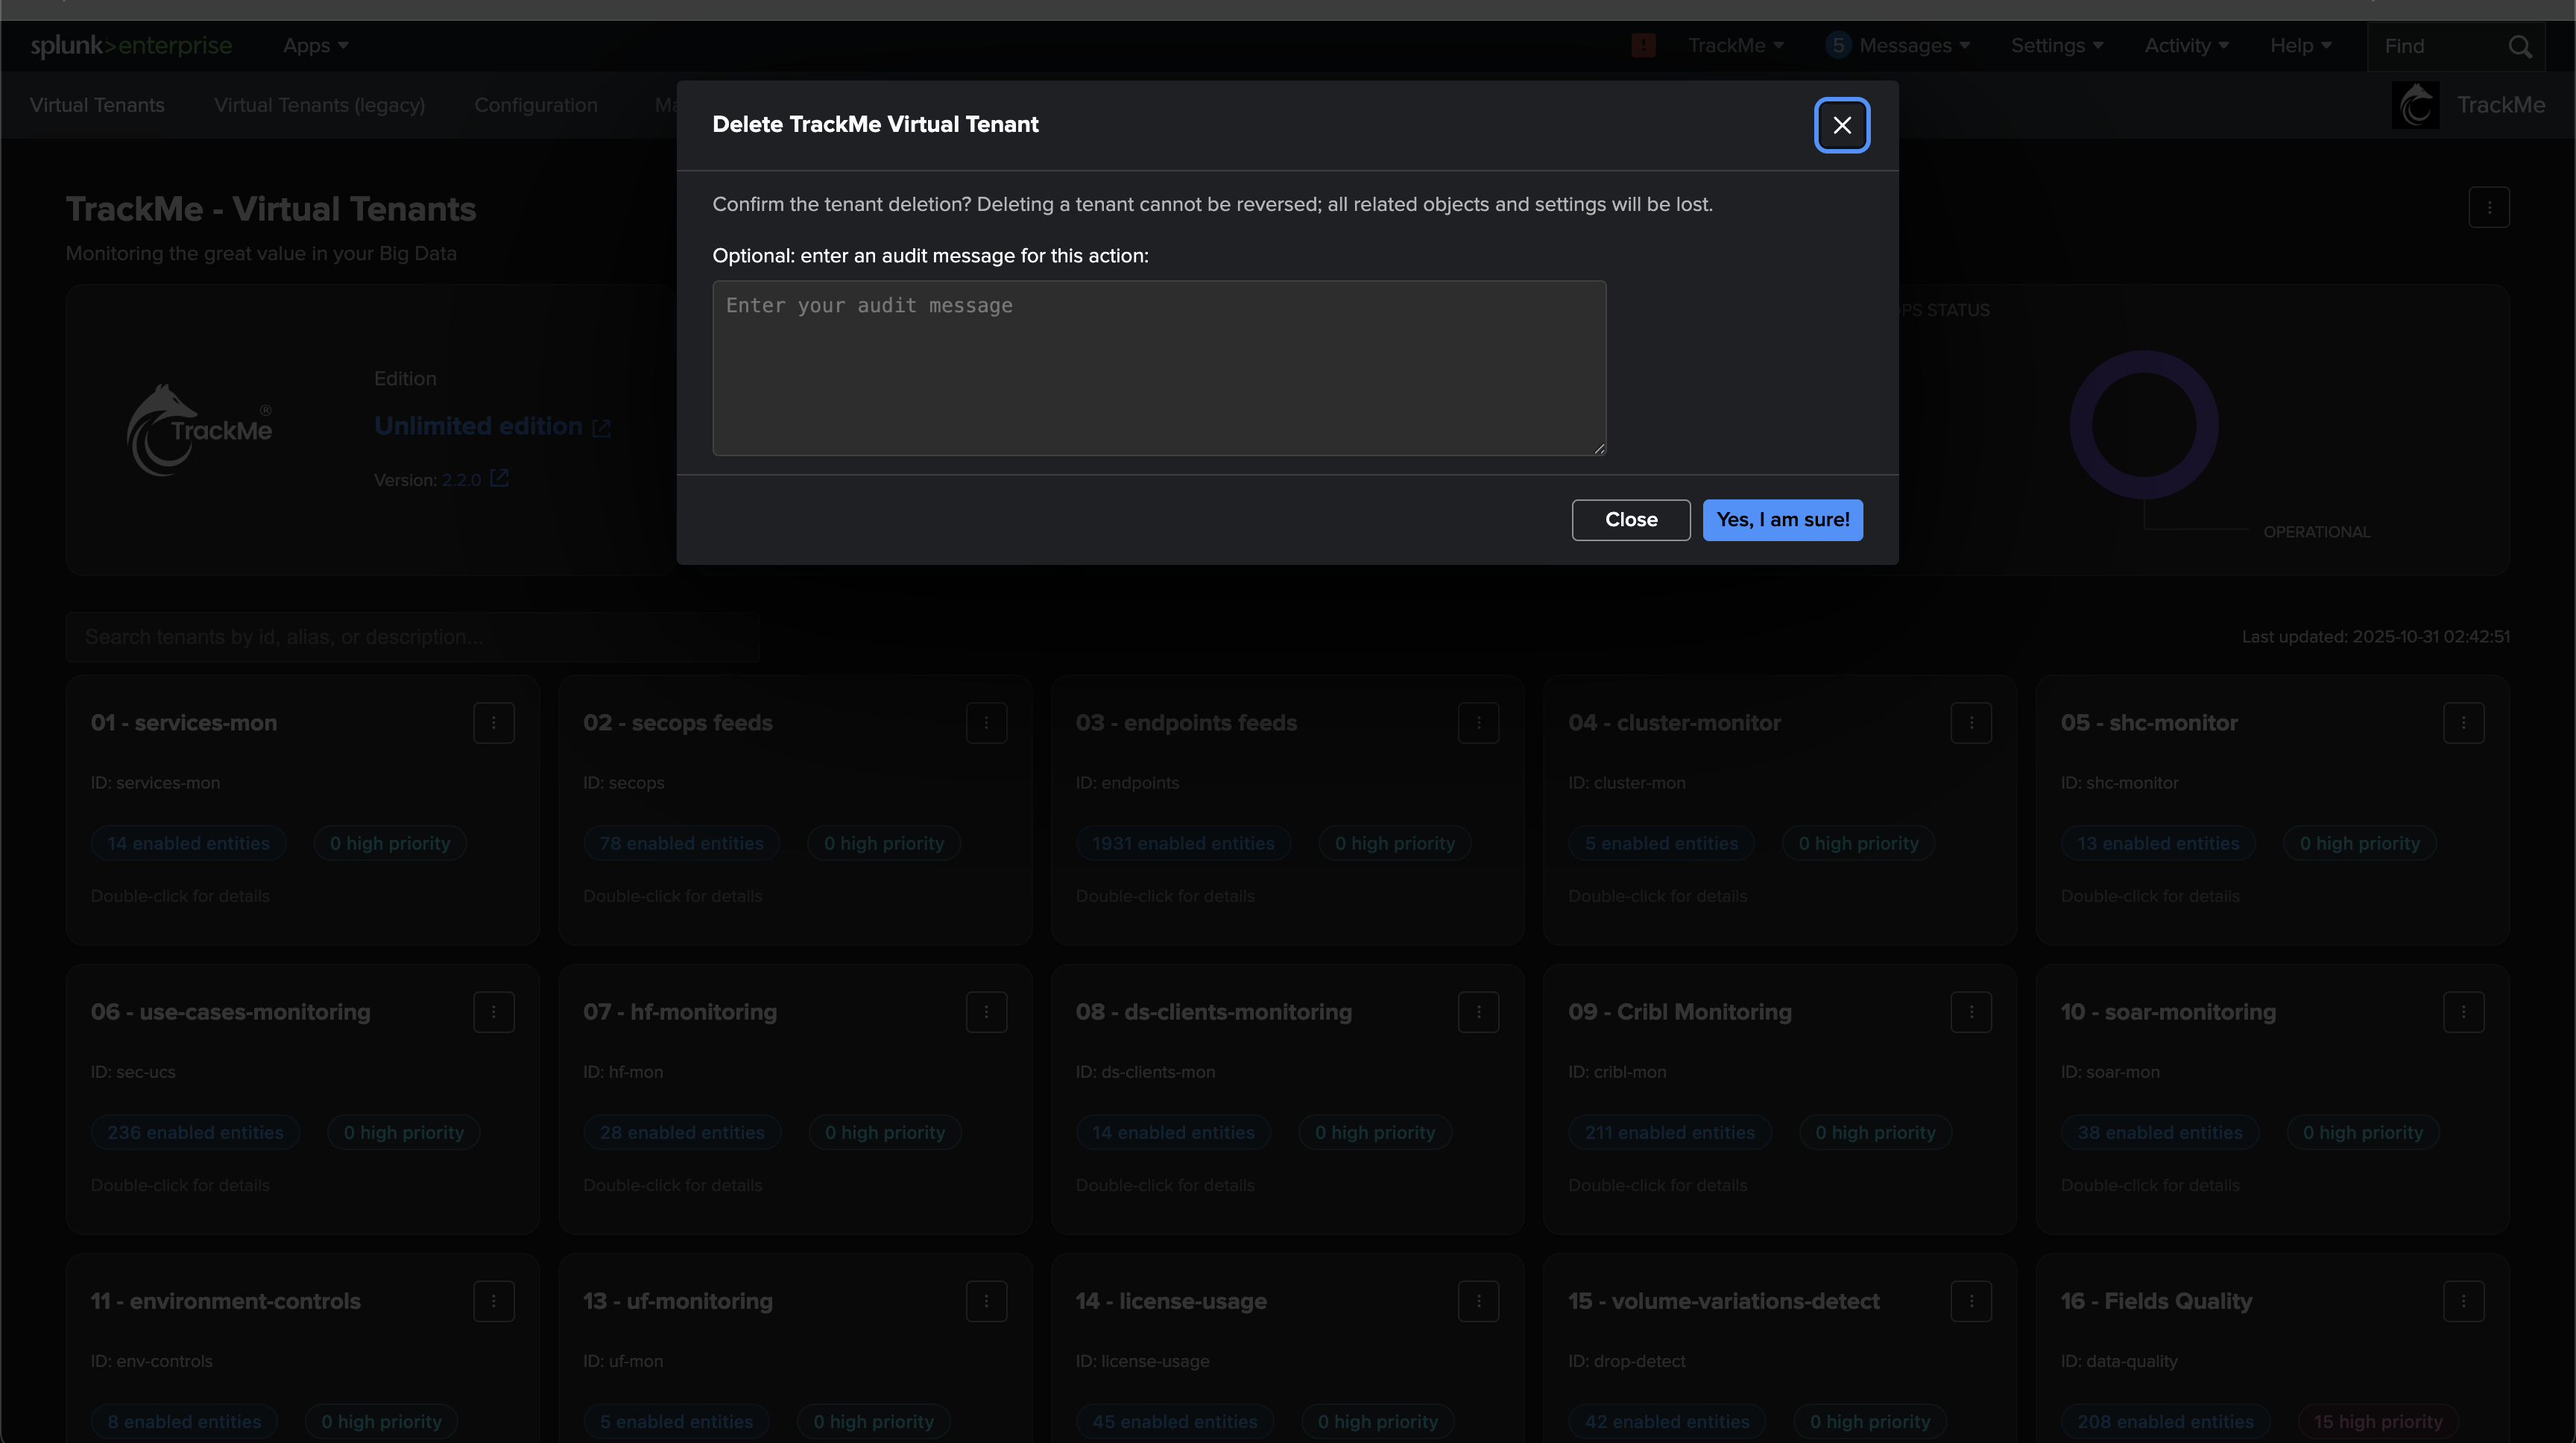Confirm deletion with Yes, I am sure!
The height and width of the screenshot is (1443, 2576).
click(x=1782, y=520)
